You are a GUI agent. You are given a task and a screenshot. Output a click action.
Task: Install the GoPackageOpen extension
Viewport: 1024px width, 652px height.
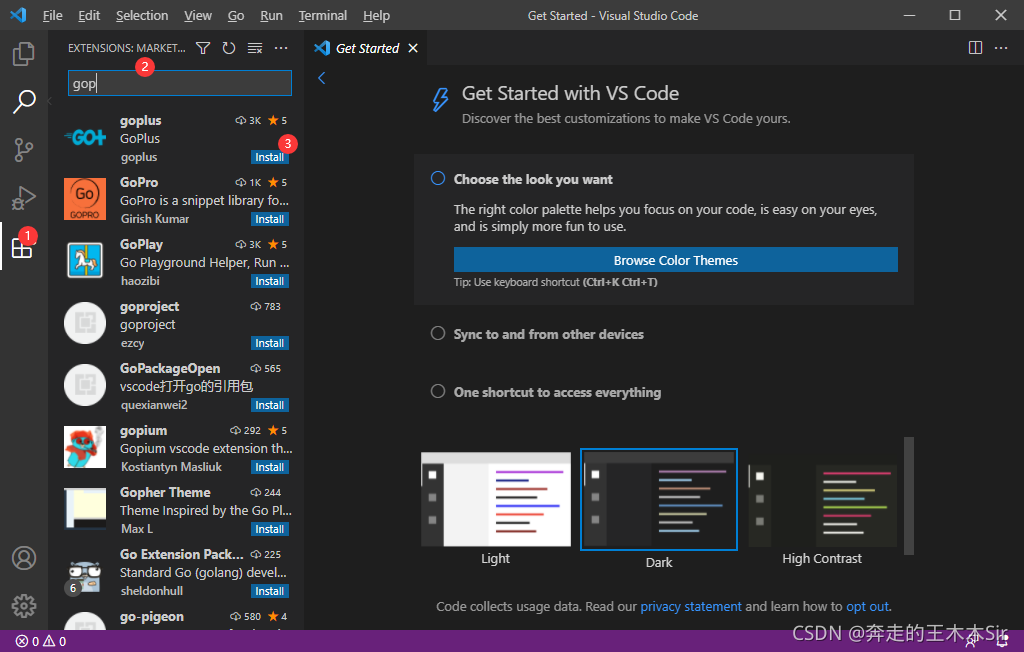pos(270,406)
